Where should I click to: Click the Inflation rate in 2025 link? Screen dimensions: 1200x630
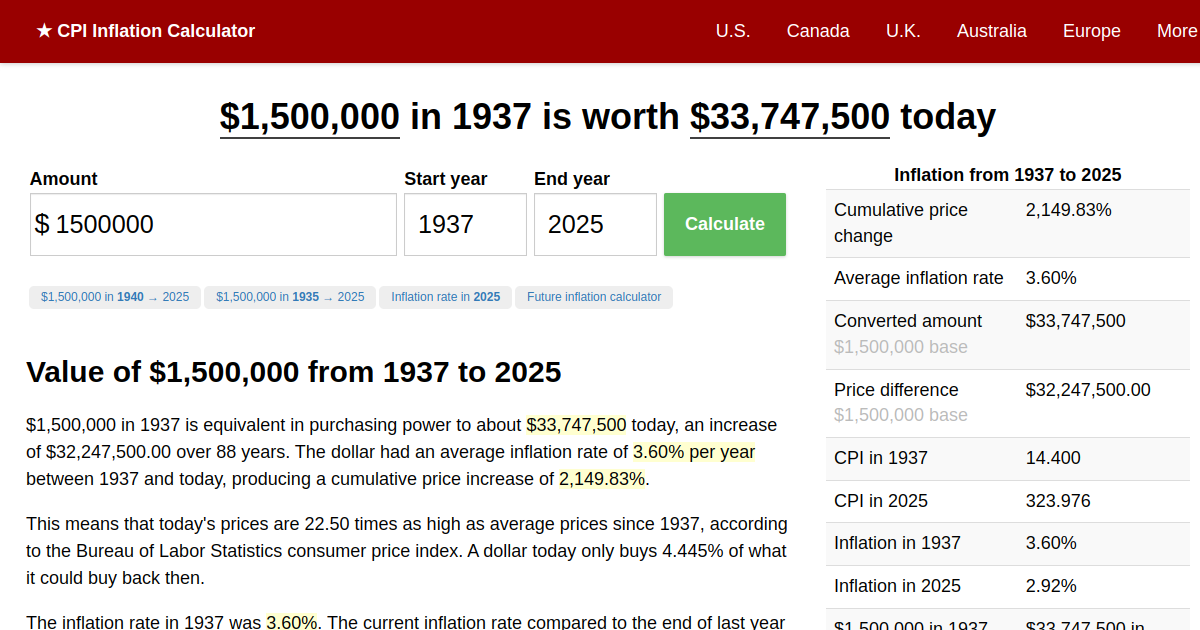[x=445, y=297]
